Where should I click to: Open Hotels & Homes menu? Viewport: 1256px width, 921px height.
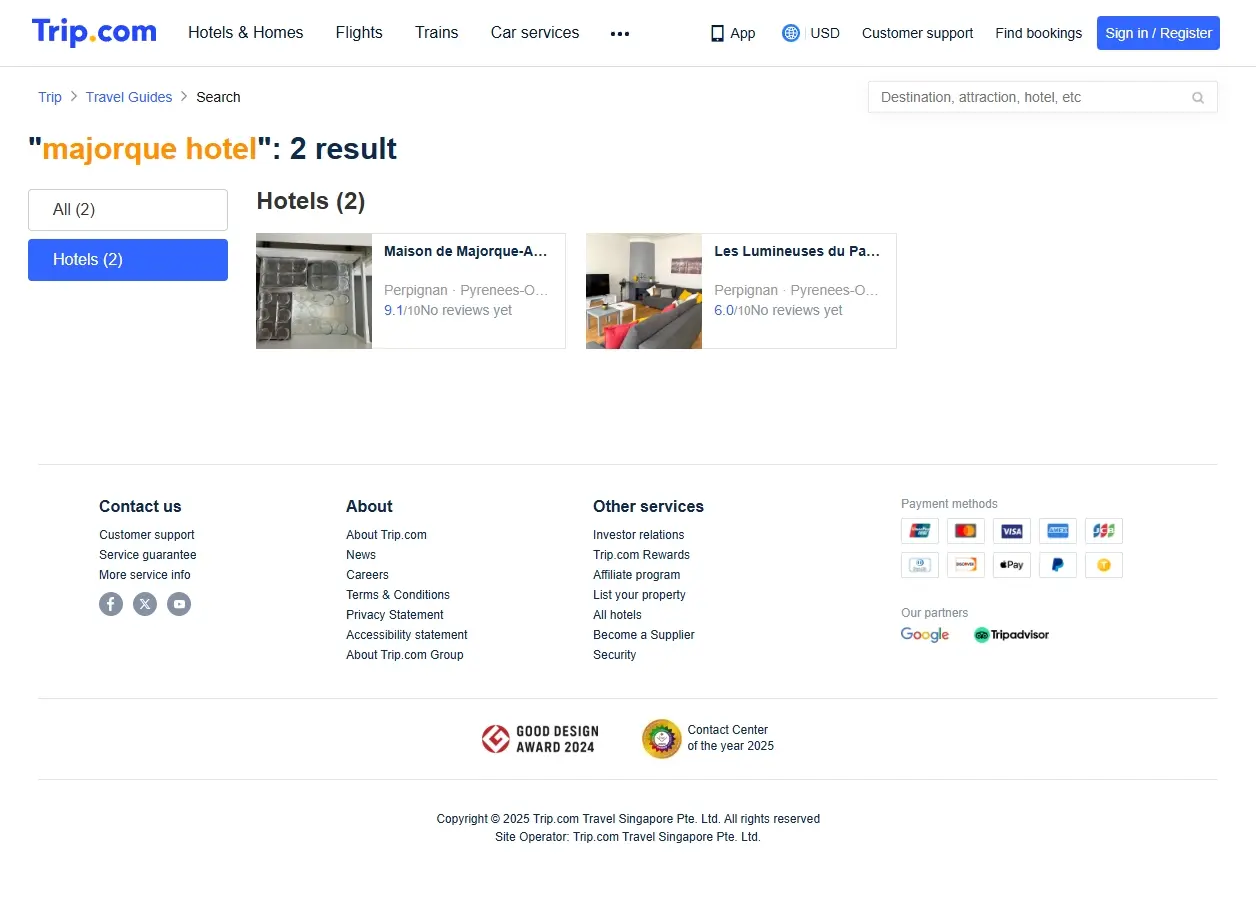(246, 33)
